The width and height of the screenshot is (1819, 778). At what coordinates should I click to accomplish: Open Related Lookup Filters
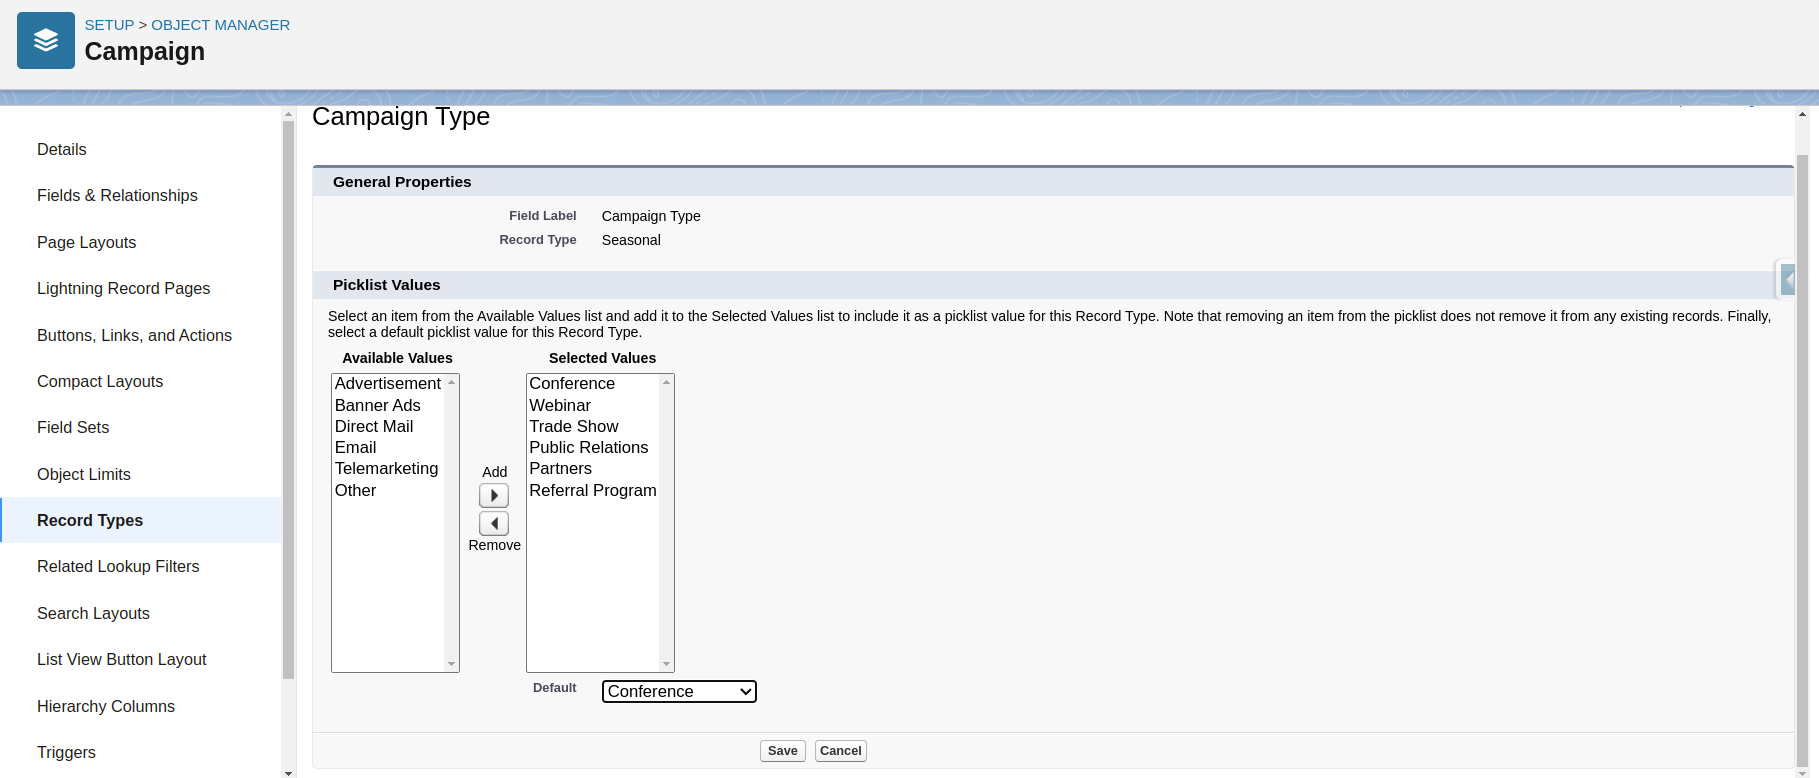coord(118,566)
